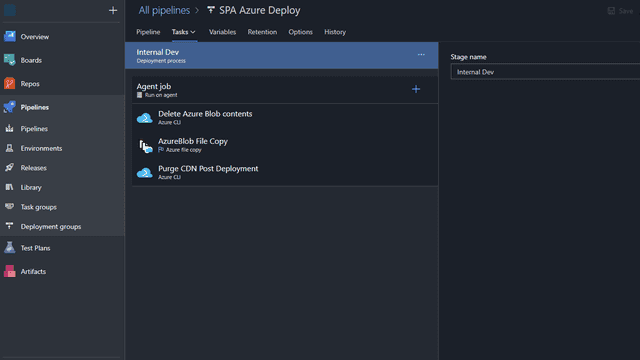Open the Options tab
Viewport: 640px width, 360px height.
300,32
